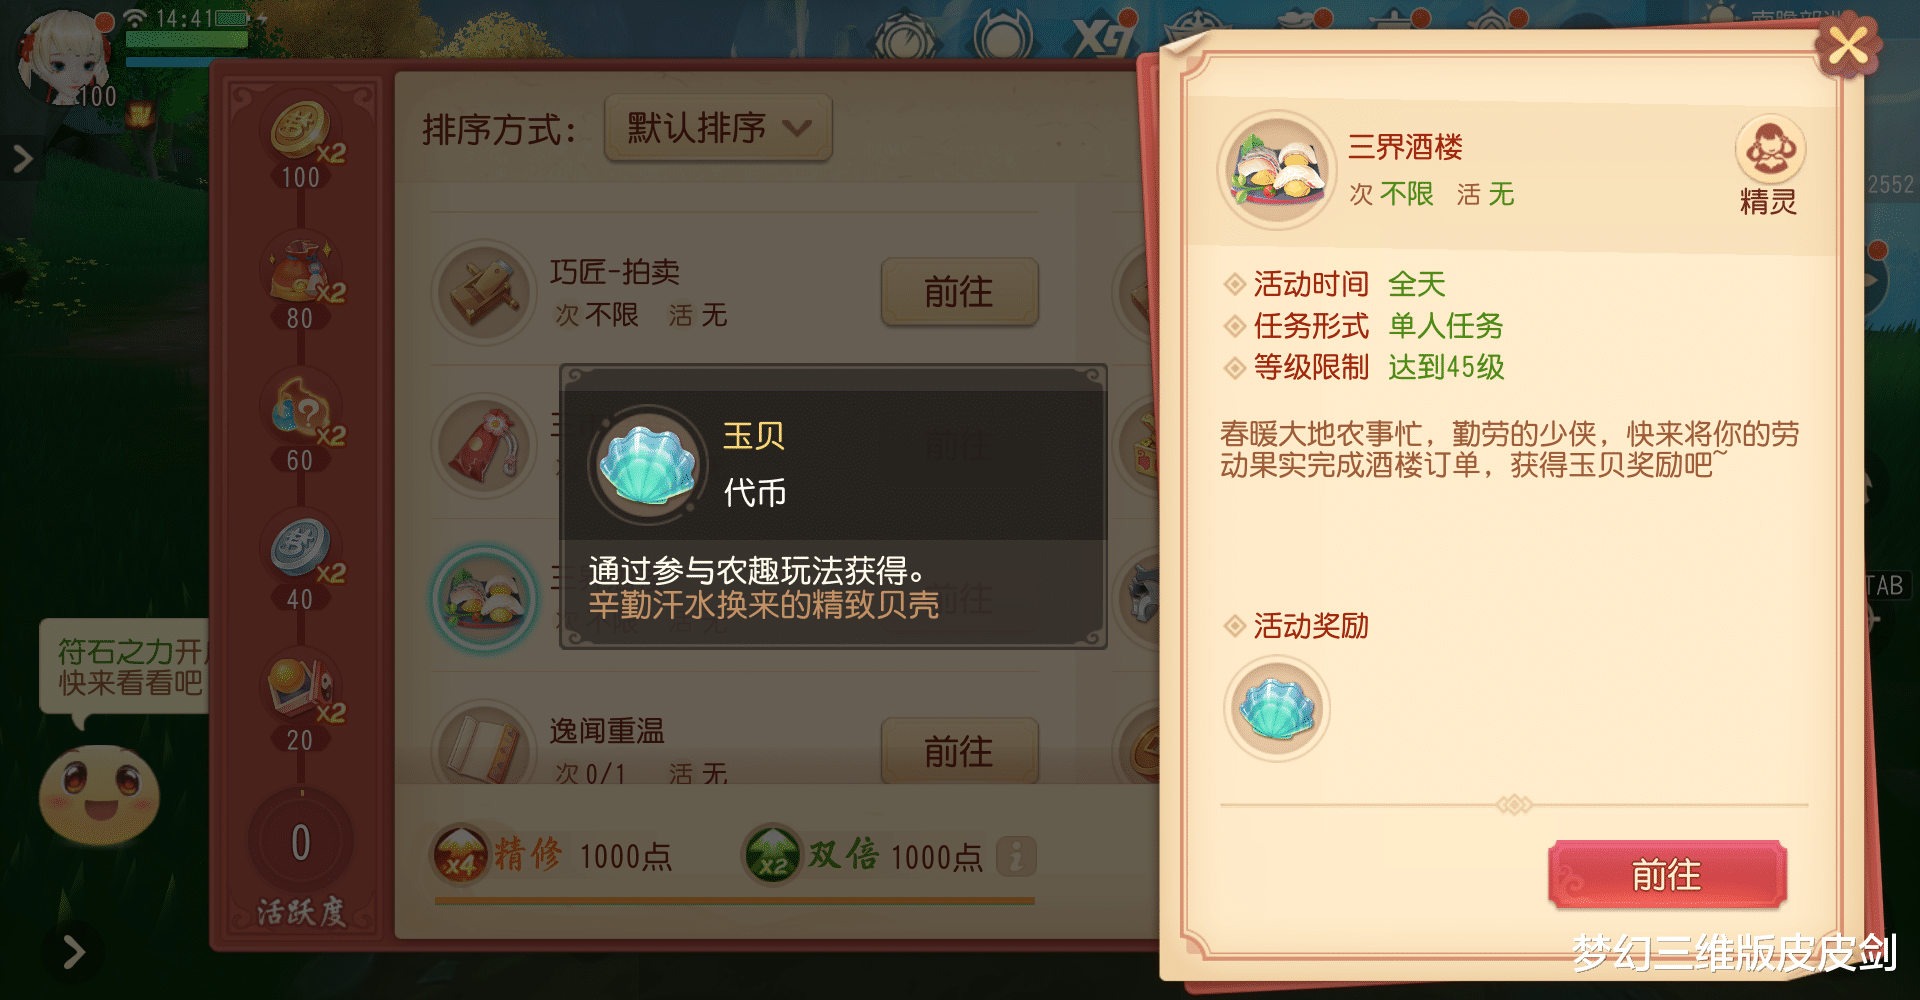The width and height of the screenshot is (1920, 1000).
Task: Claim the 60 activity mystery reward
Action: 302,409
